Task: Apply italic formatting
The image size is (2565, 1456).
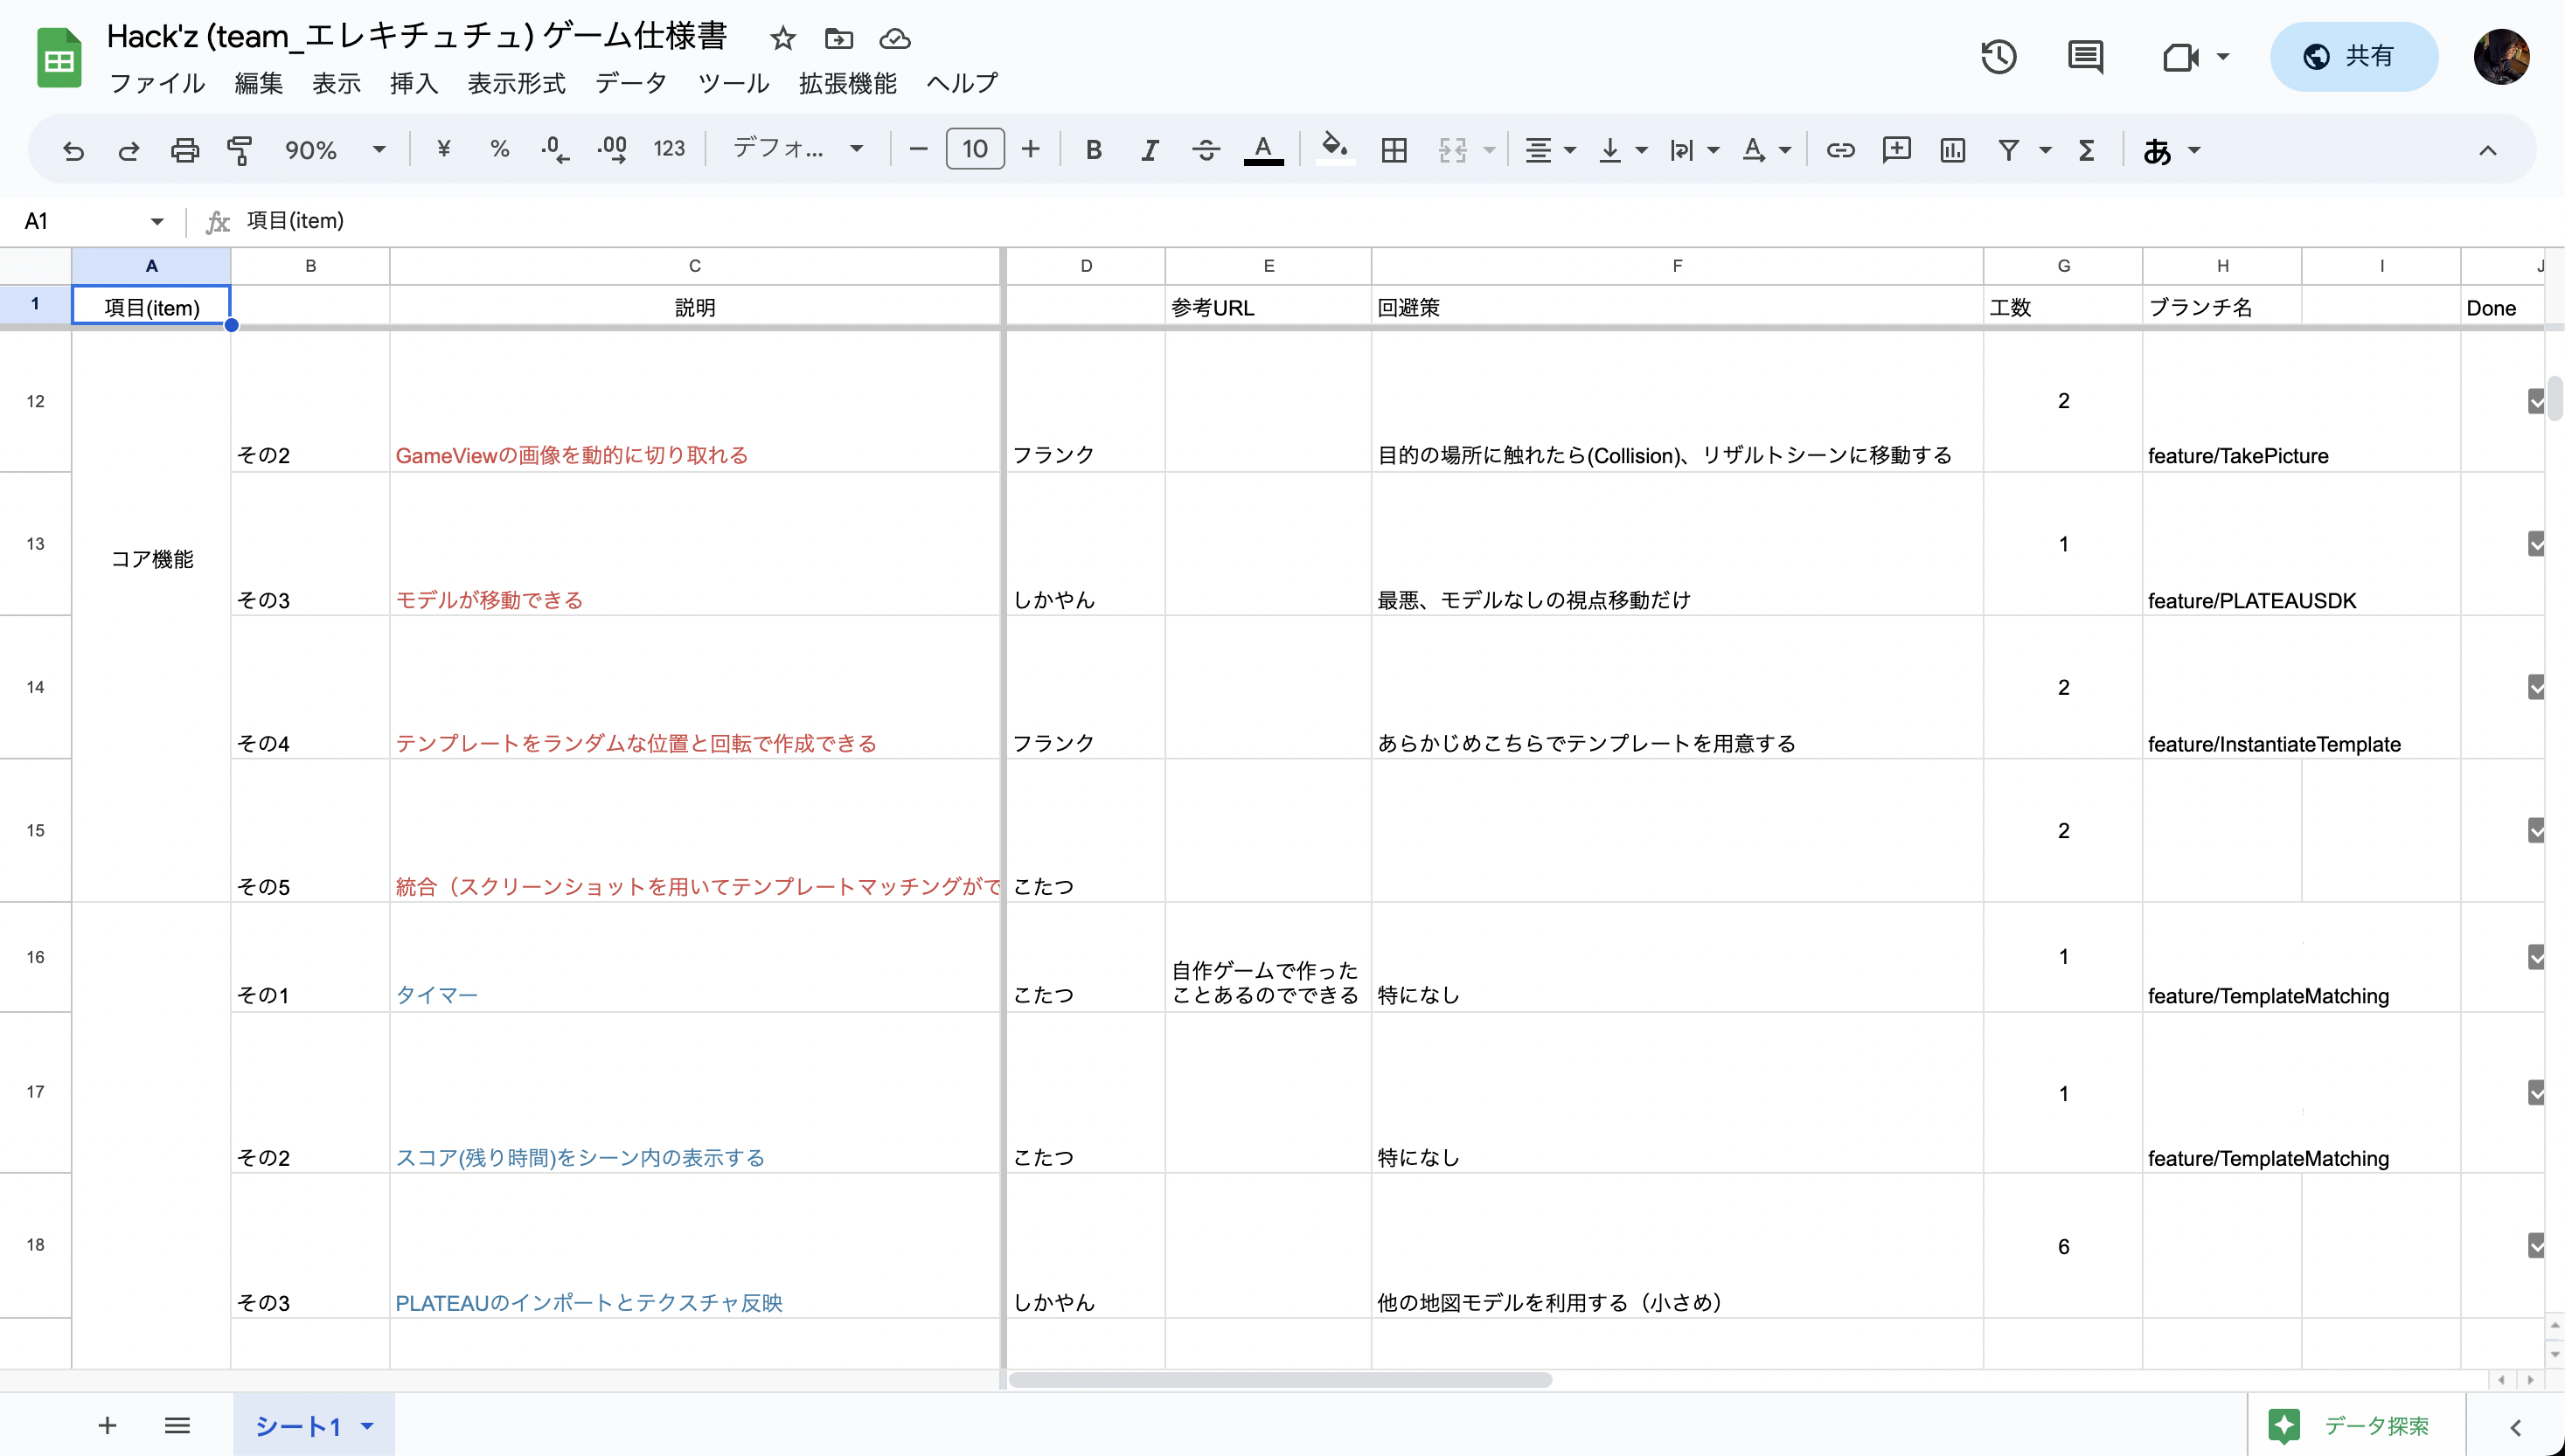Action: coord(1149,150)
